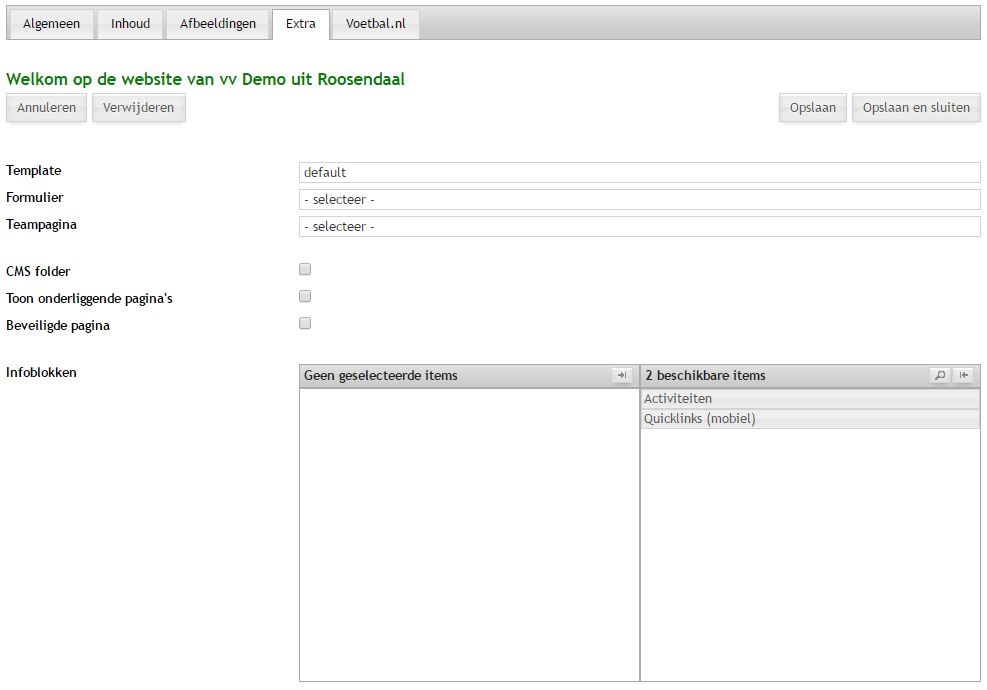Choose Quicklinks (mobiel) from available items

[809, 419]
